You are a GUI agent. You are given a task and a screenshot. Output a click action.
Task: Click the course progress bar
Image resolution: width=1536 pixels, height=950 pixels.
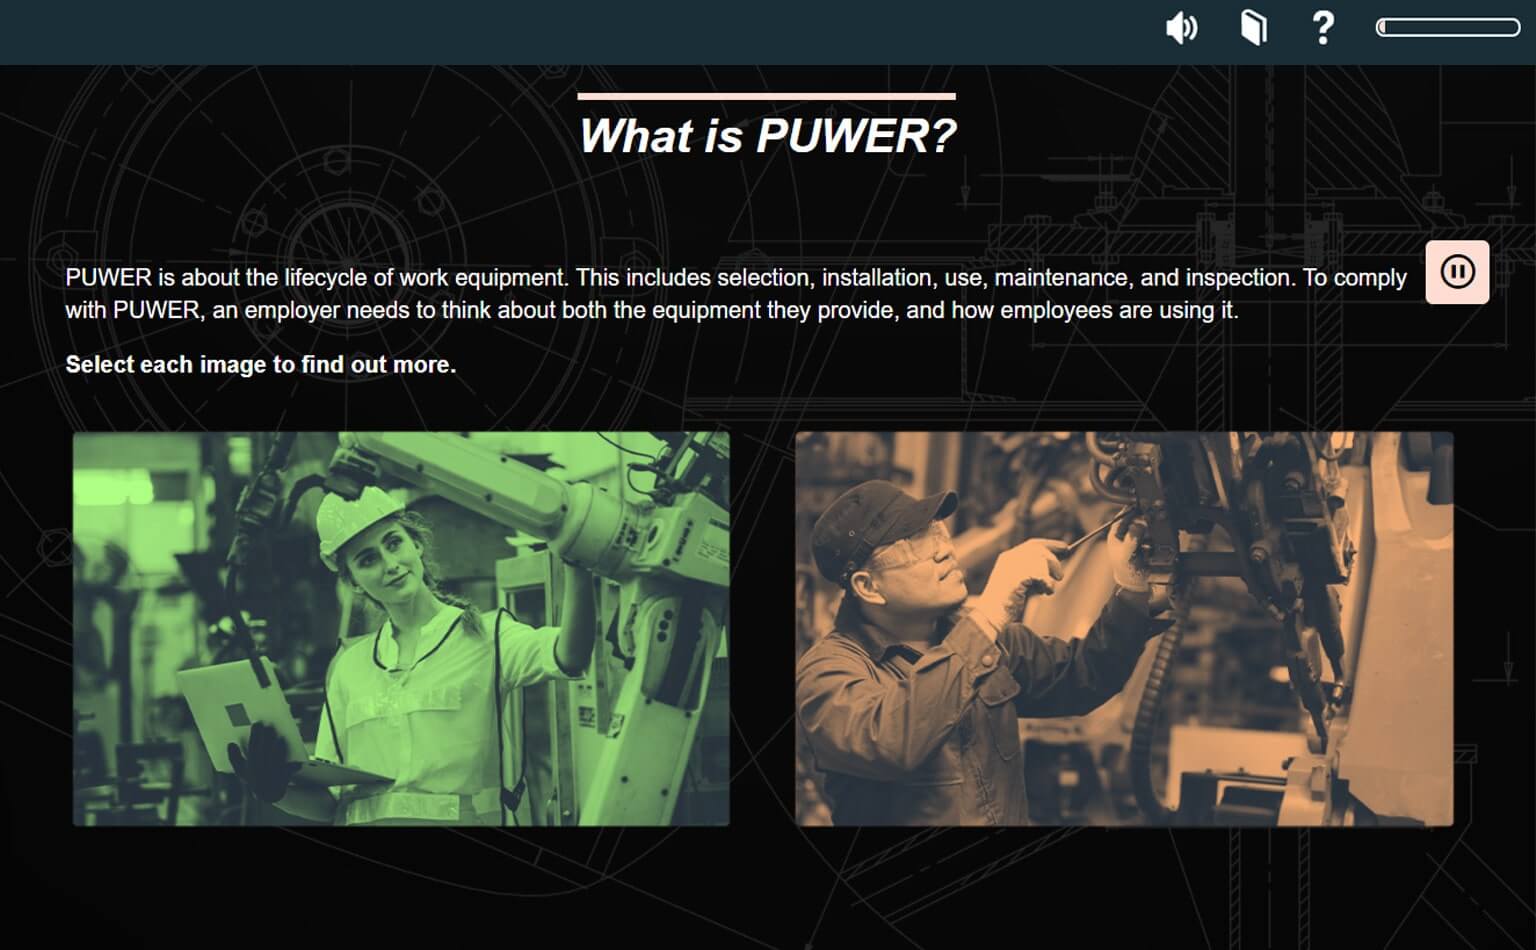(1448, 28)
